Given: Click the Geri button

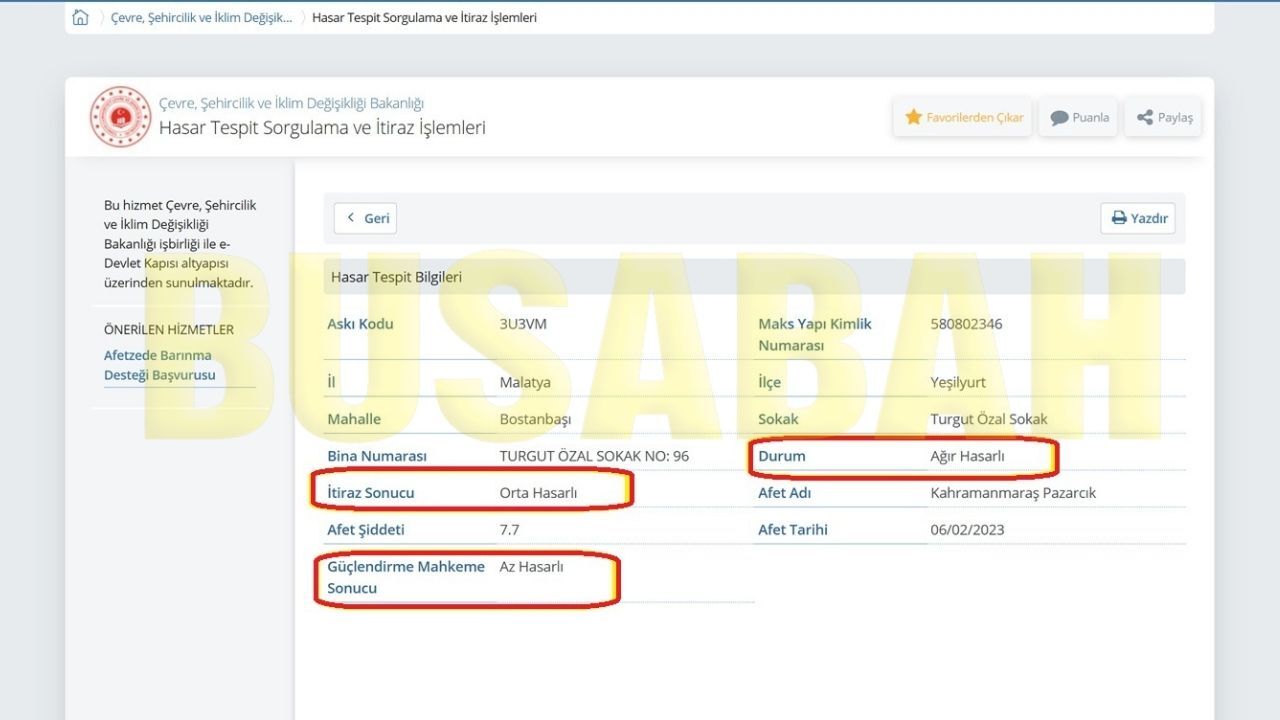Looking at the screenshot, I should click(x=365, y=218).
